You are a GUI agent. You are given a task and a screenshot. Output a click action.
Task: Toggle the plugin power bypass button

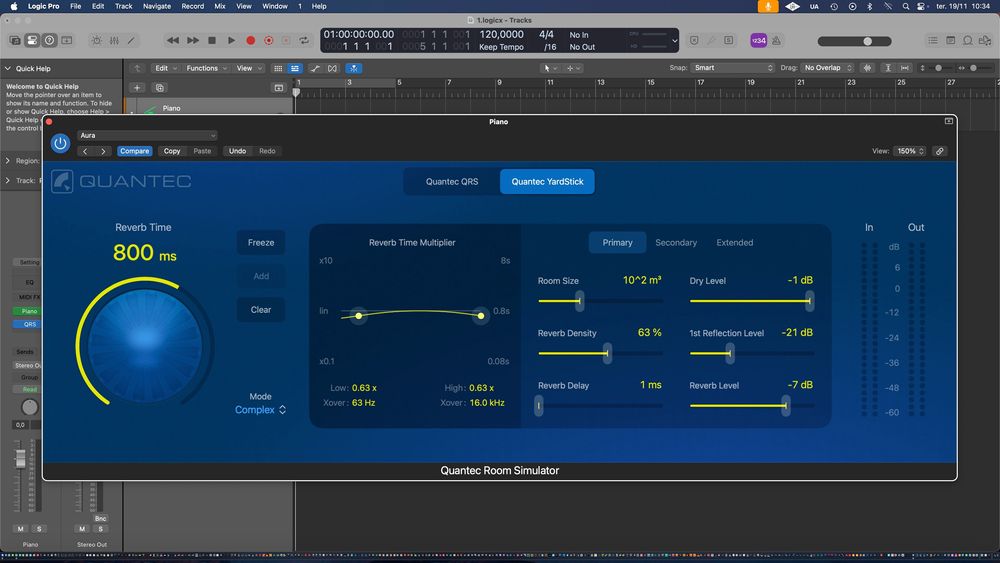point(60,143)
